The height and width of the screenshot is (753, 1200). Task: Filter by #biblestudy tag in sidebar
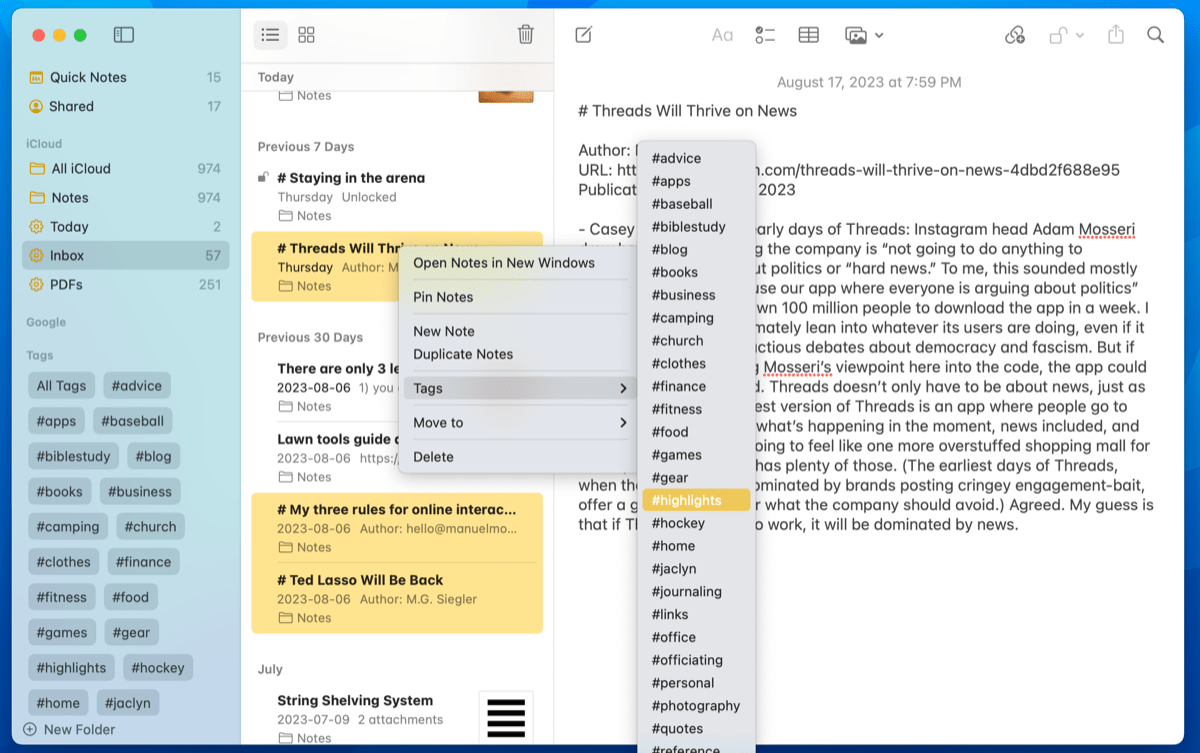click(x=73, y=456)
